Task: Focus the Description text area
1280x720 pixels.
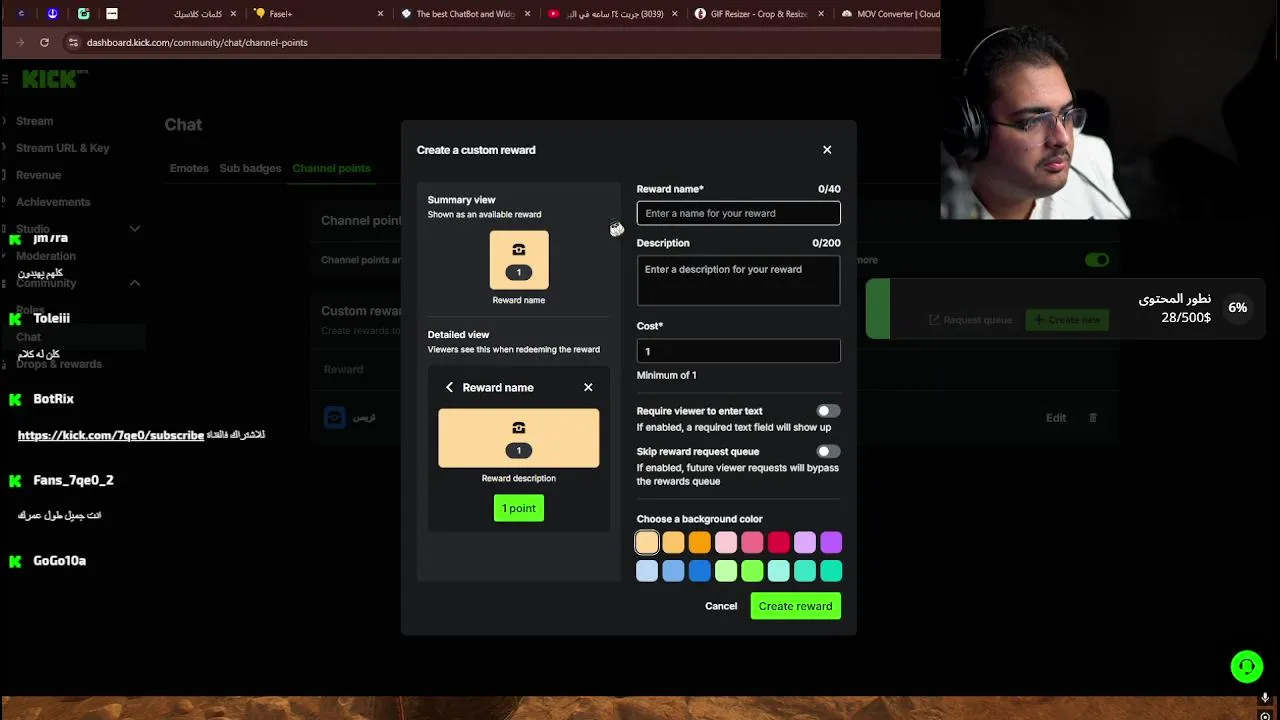Action: (x=738, y=281)
